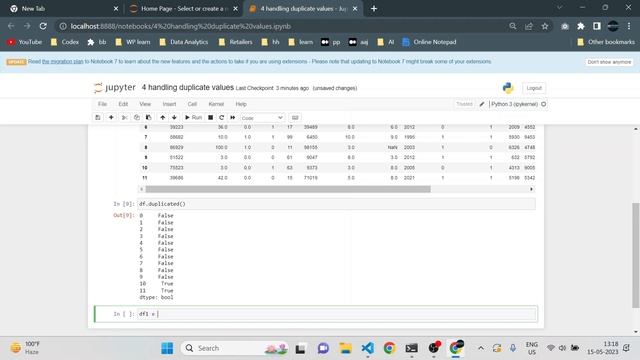Click right arrow of dataframe scrollbar
640x360 pixels.
click(531, 189)
